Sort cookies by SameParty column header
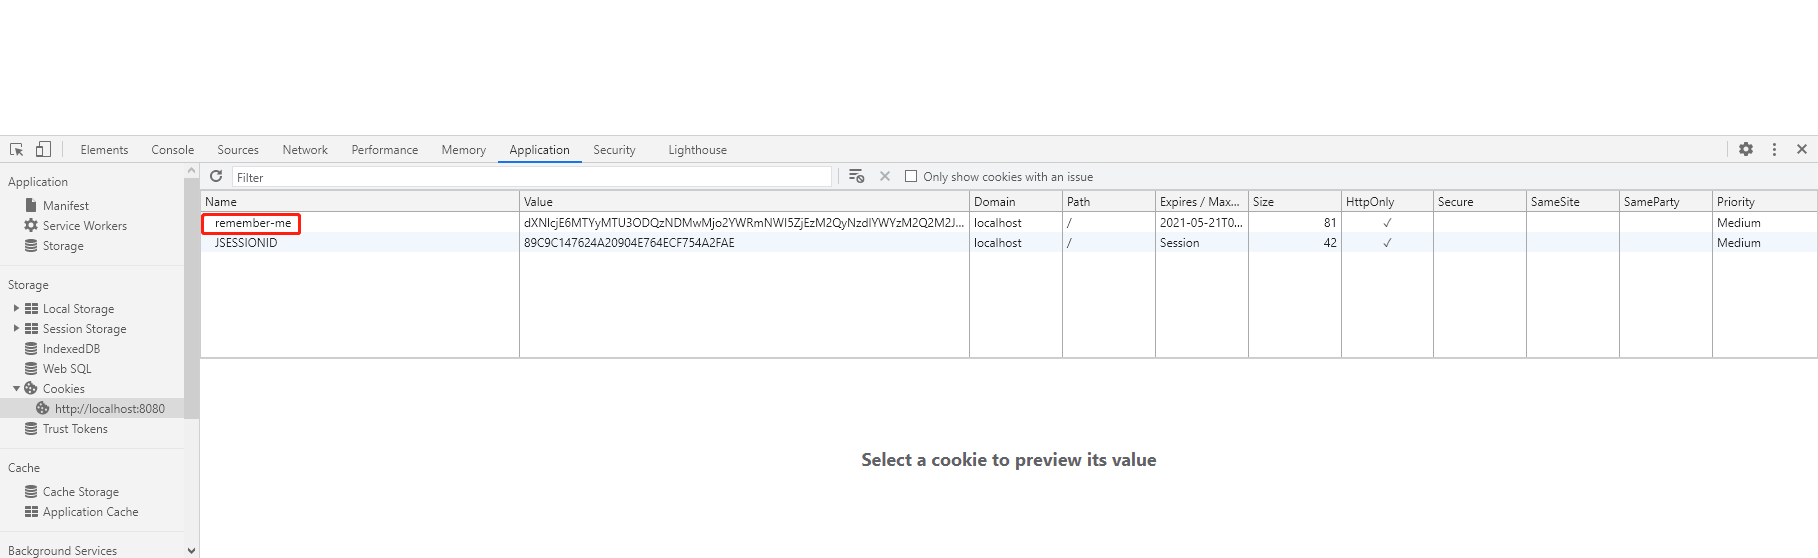The image size is (1818, 558). (1666, 201)
